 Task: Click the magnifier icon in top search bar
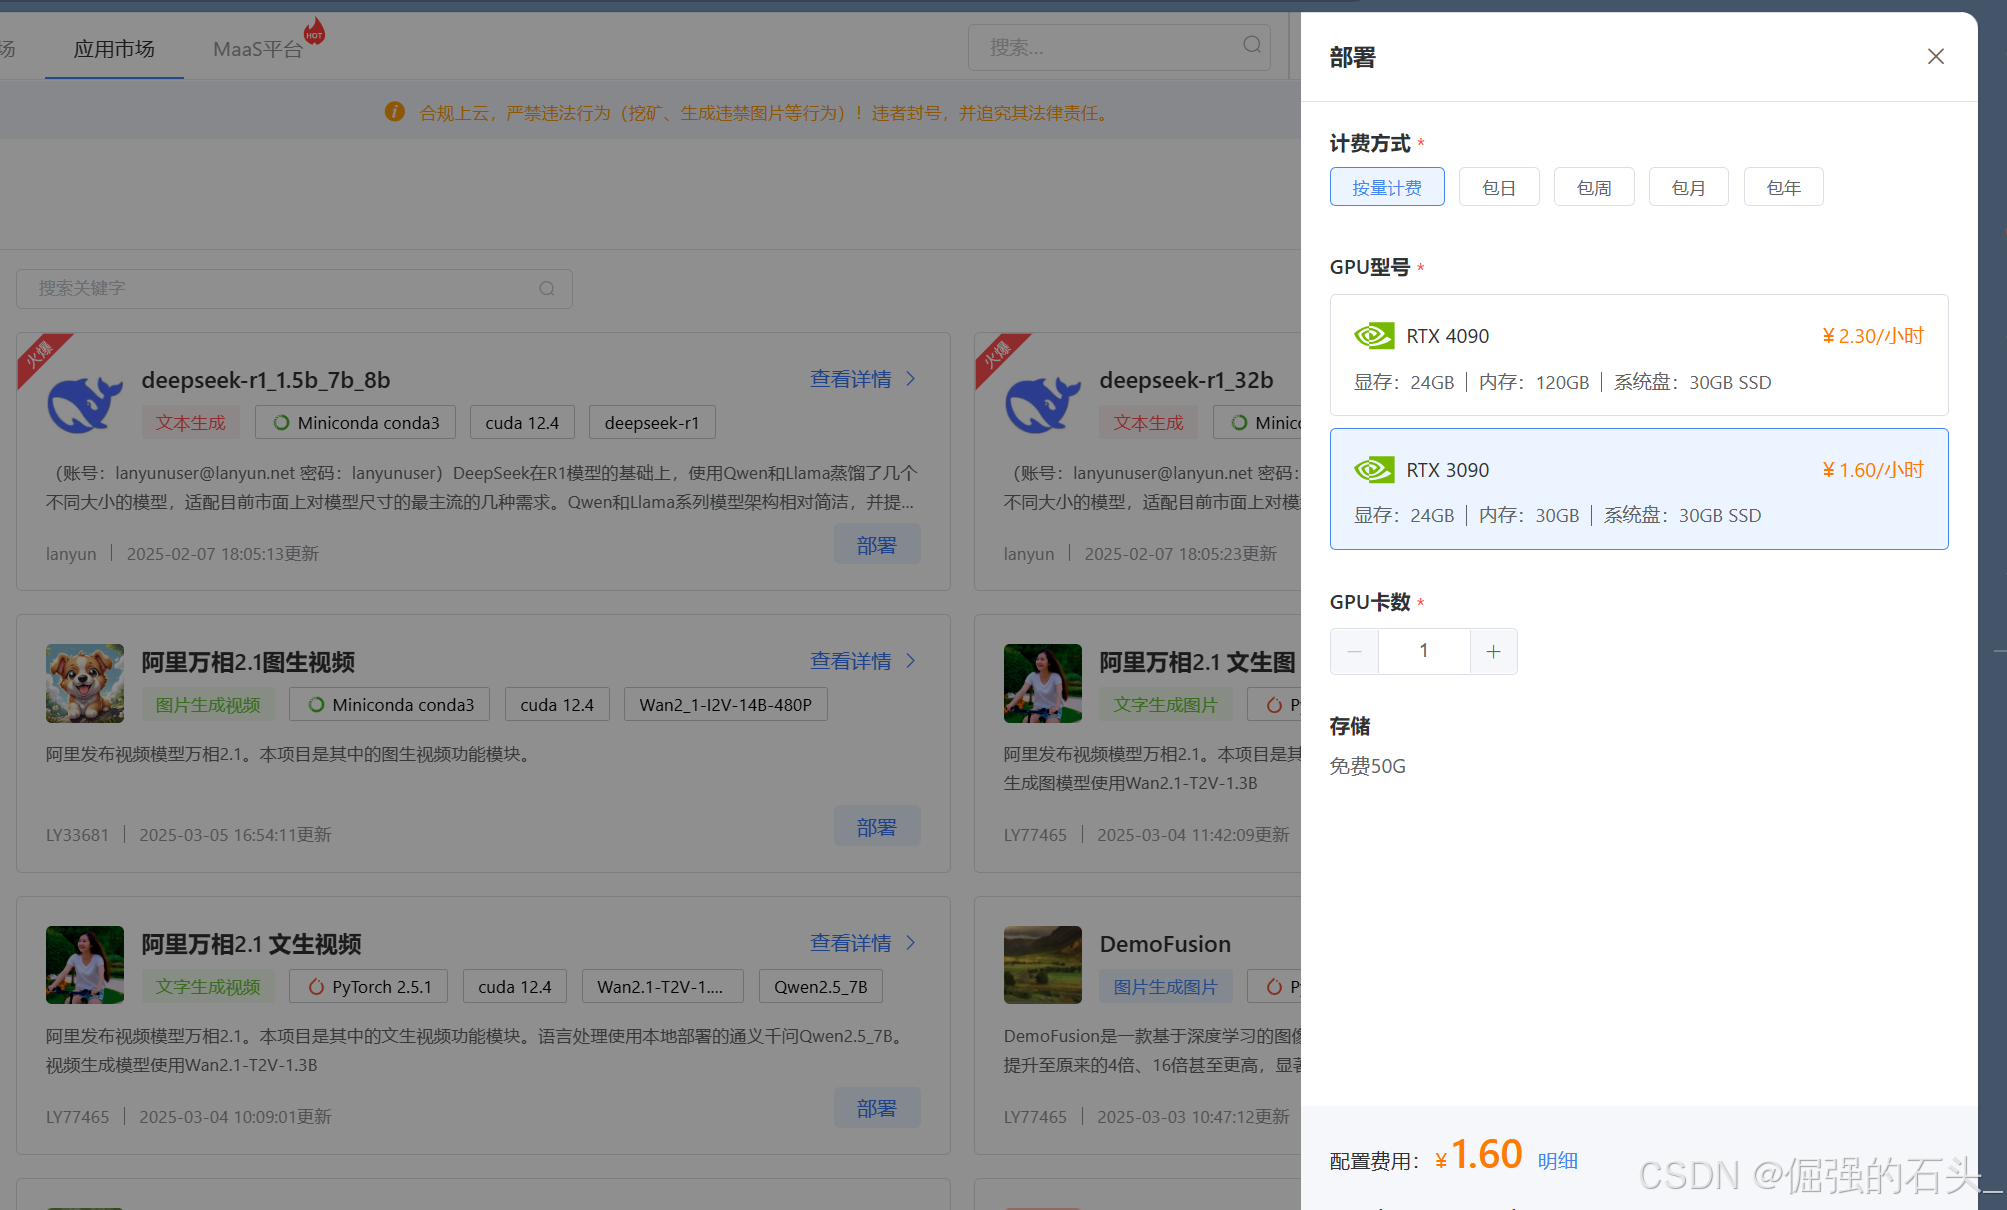tap(1251, 45)
